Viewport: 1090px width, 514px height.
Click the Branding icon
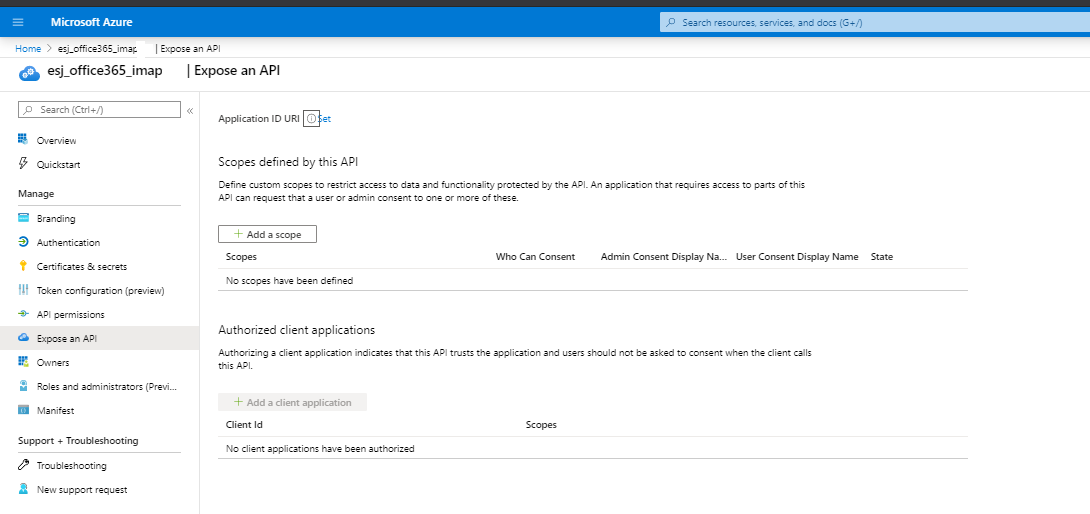[x=24, y=218]
